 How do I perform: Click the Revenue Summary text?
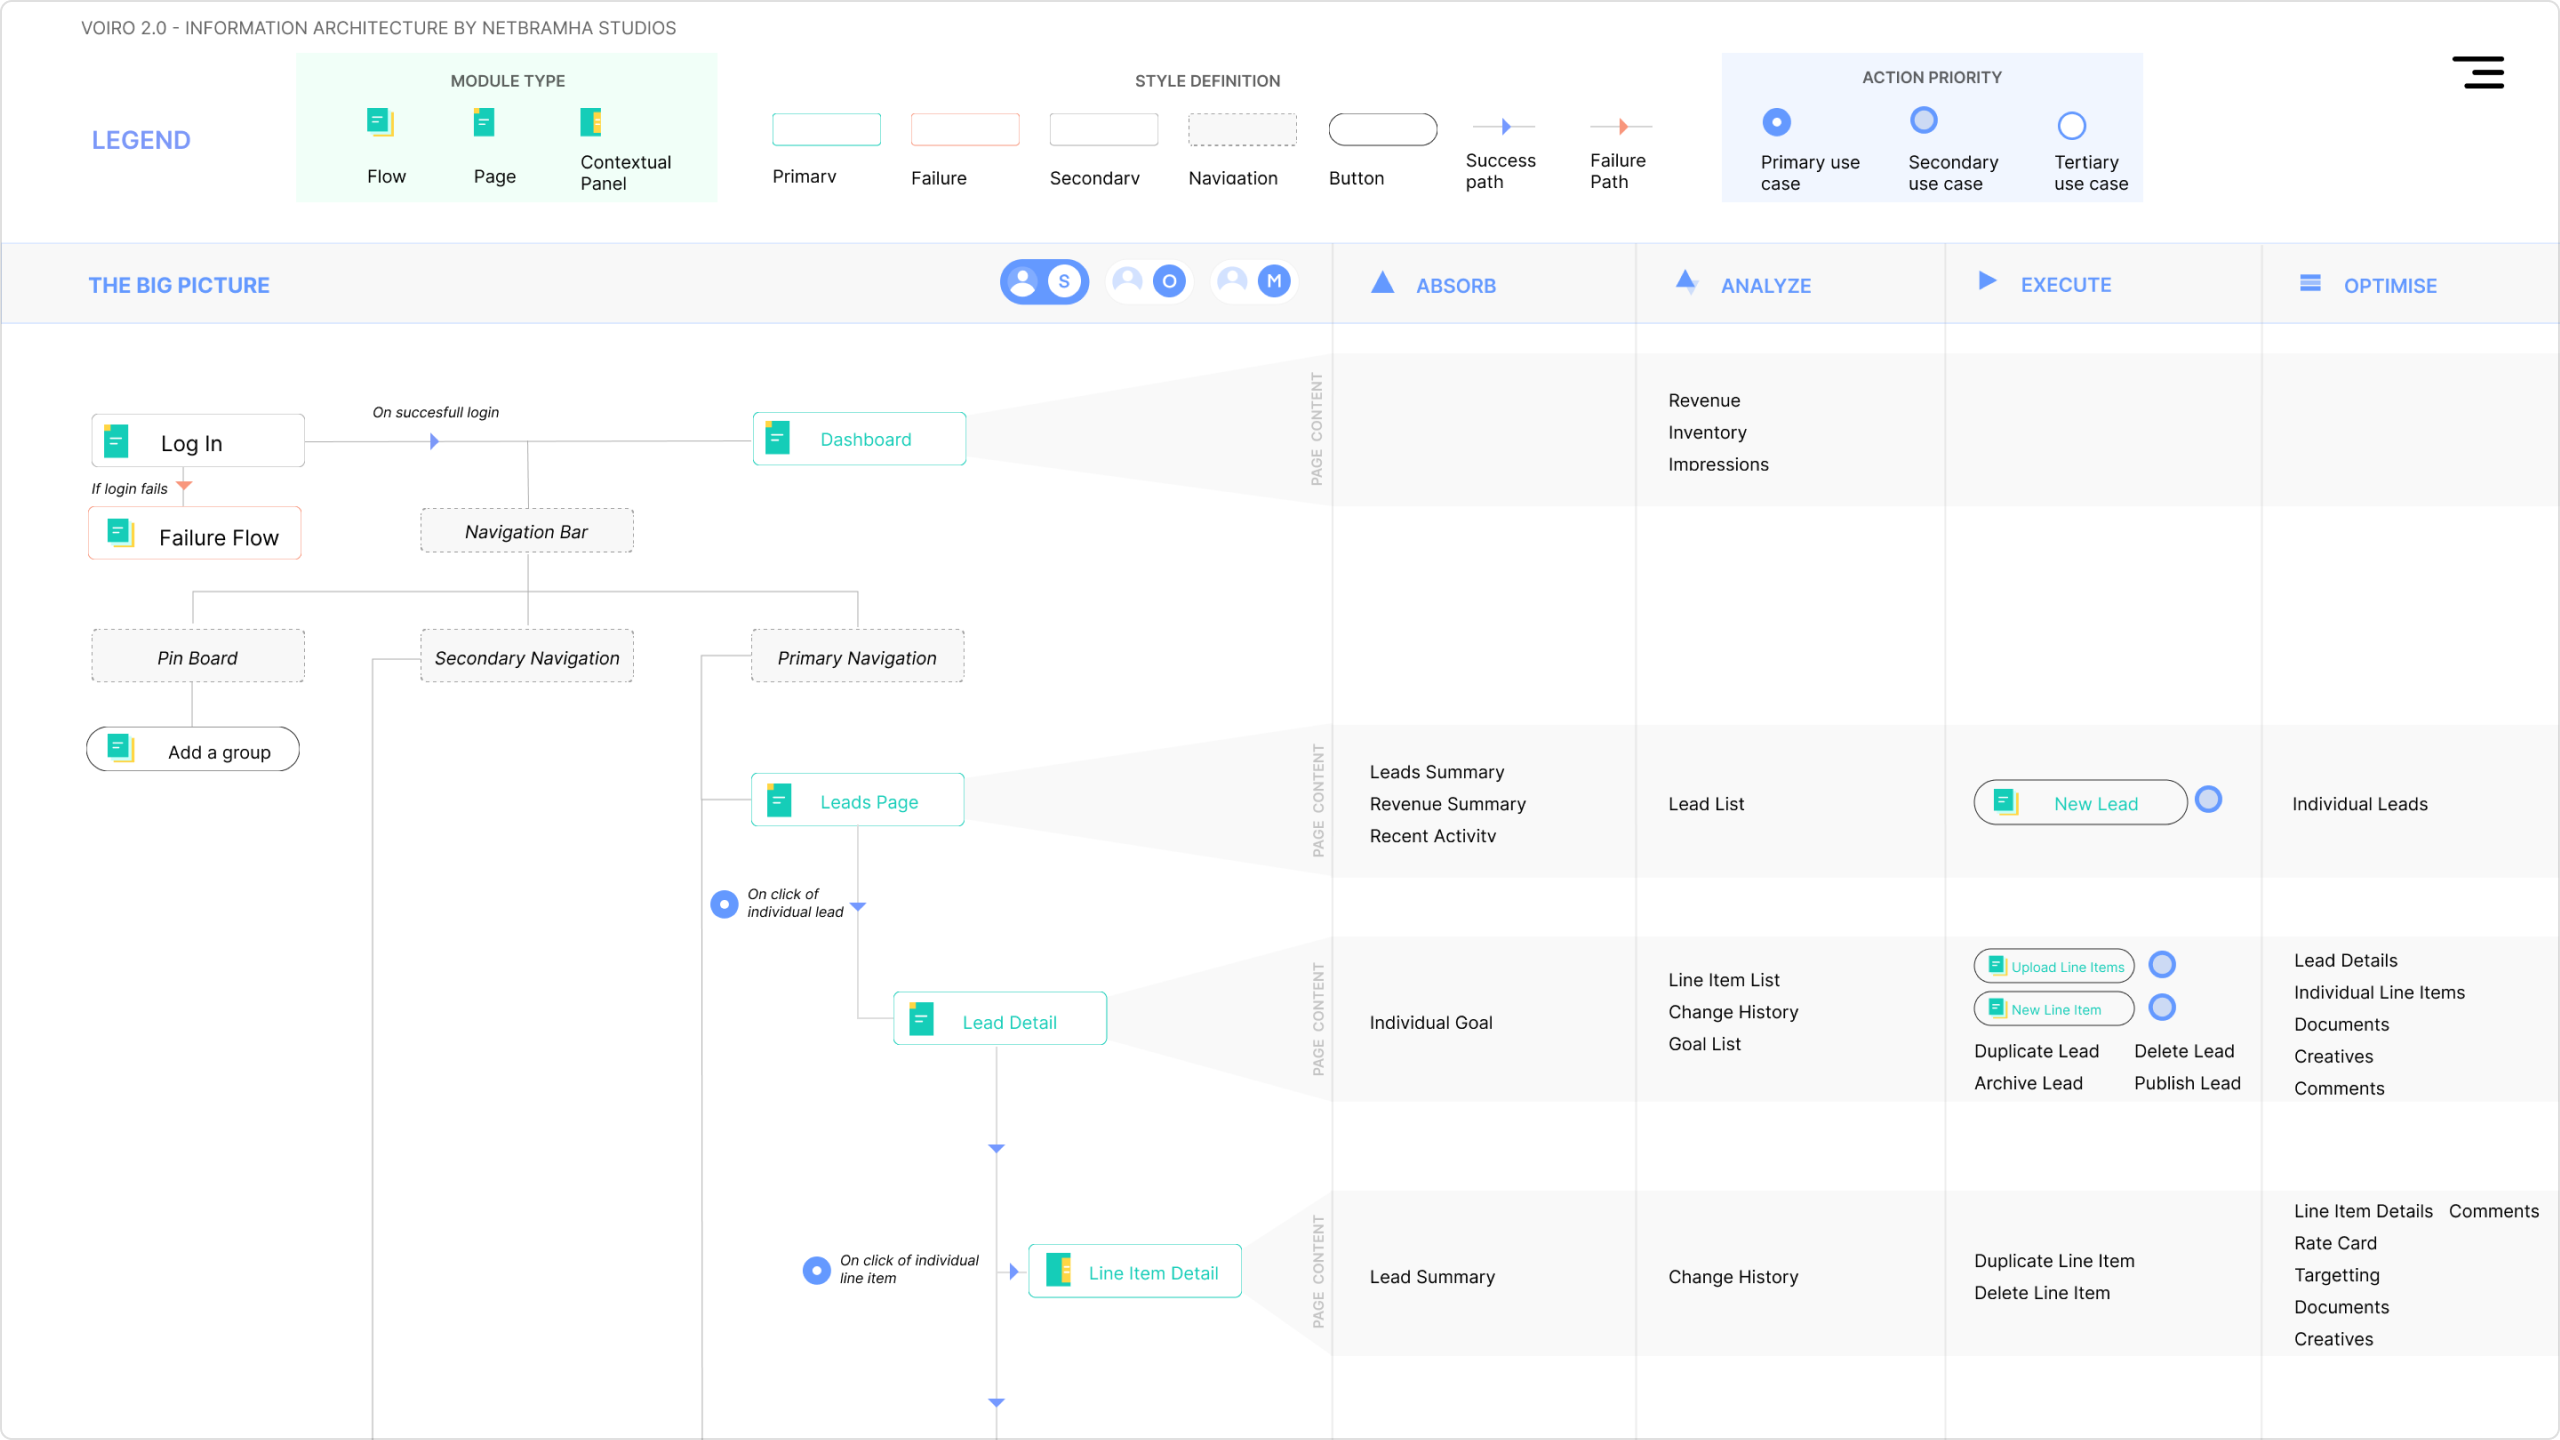[x=1447, y=805]
